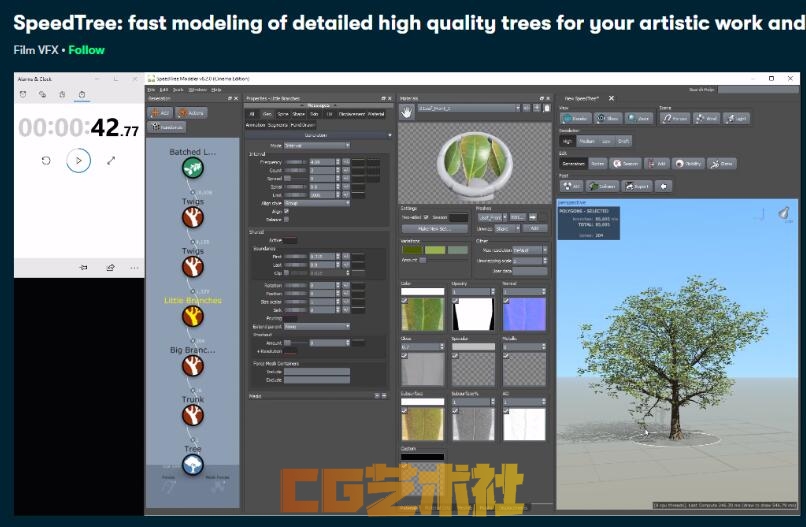Select the upper Twigs node below Batched Leaves

click(x=193, y=217)
